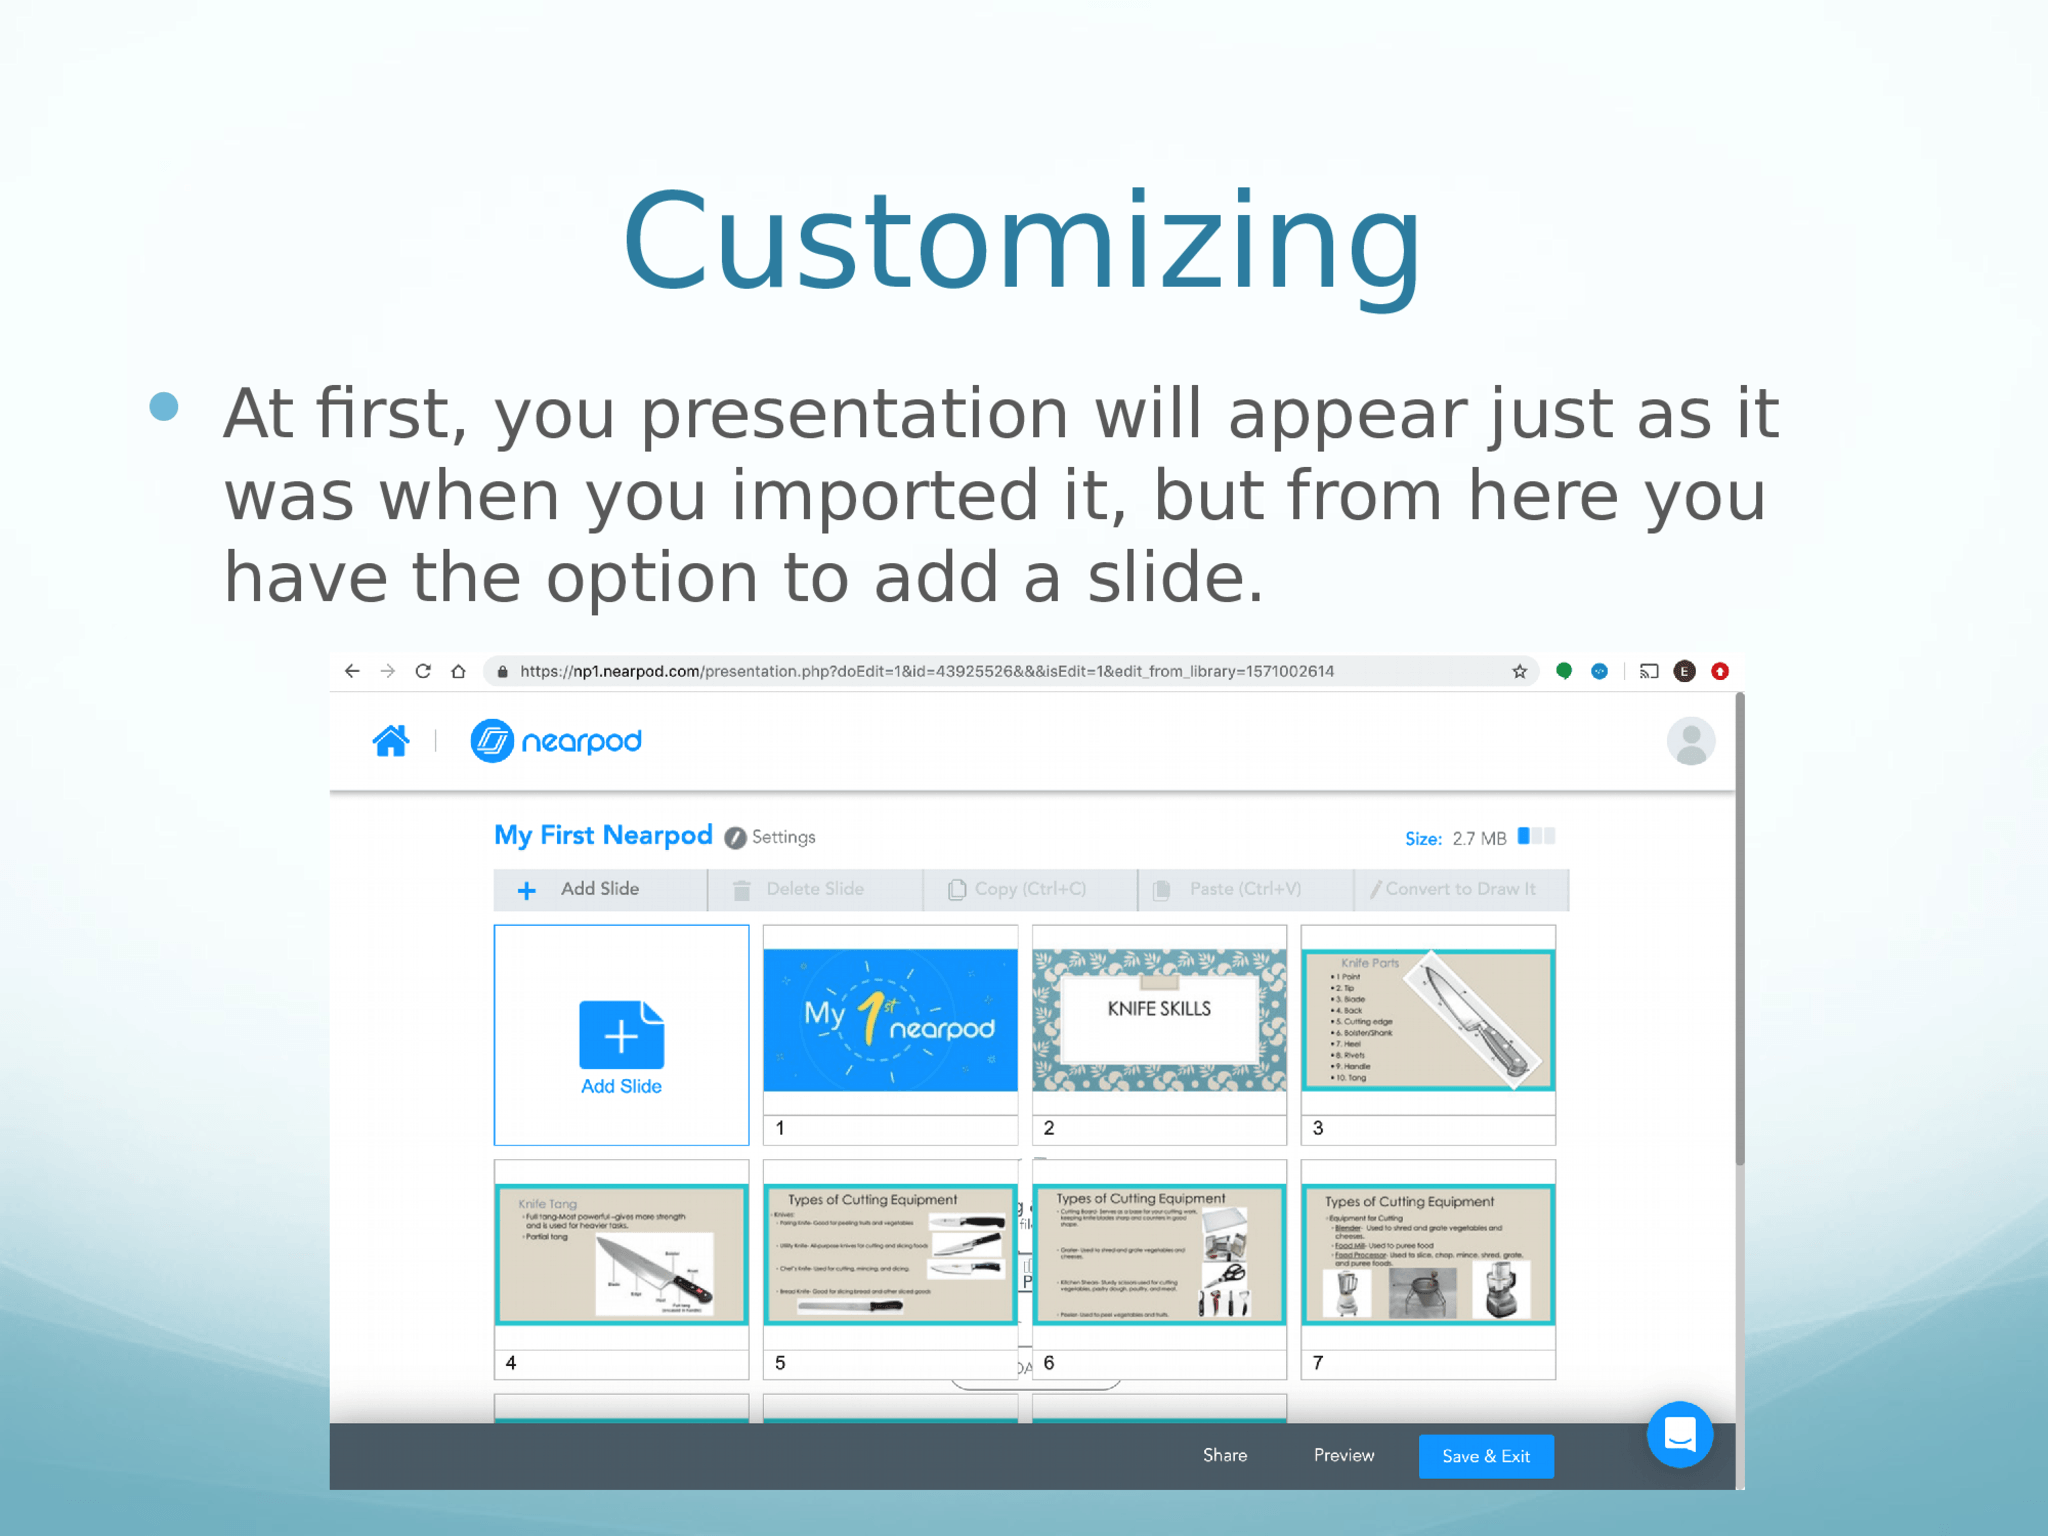2048x1536 pixels.
Task: Select slide 5 thumbnail with knives
Action: tap(890, 1270)
